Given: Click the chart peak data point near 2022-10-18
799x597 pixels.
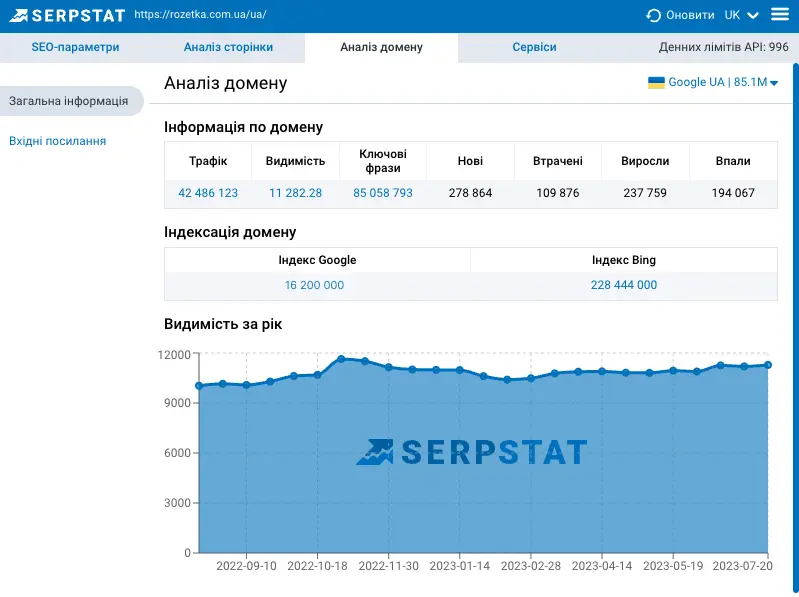Looking at the screenshot, I should [x=341, y=359].
